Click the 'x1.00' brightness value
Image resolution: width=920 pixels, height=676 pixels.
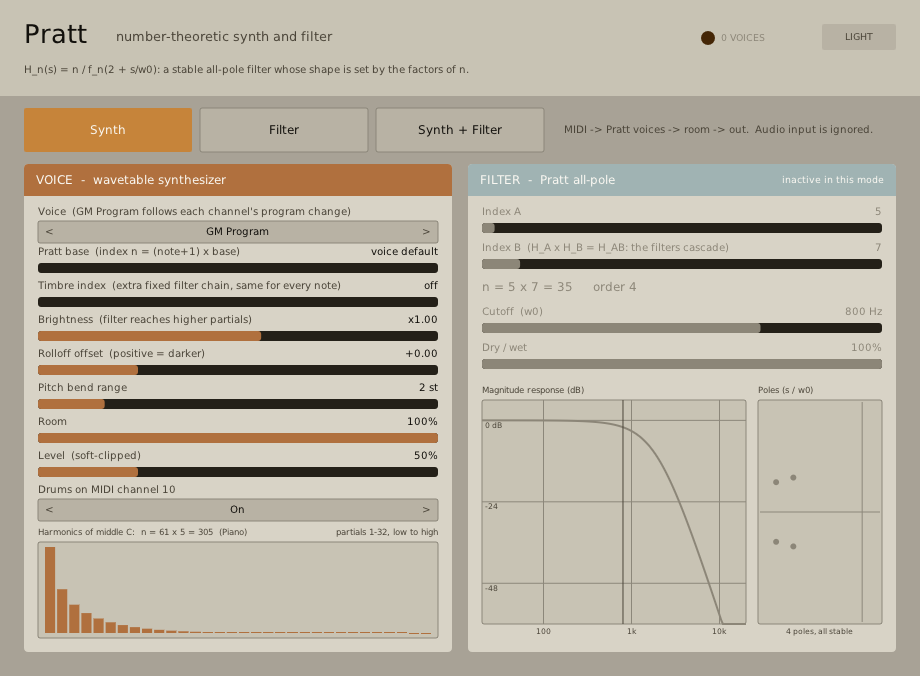click(x=422, y=320)
